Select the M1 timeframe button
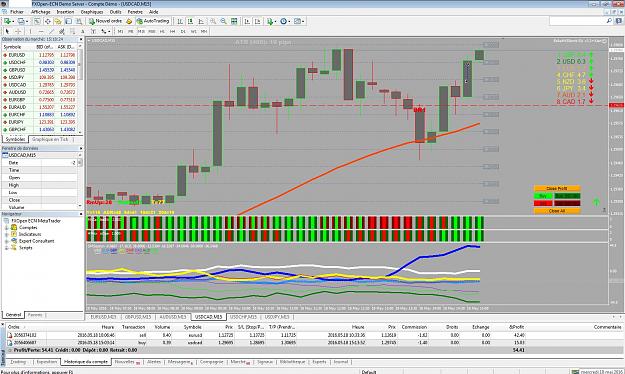The image size is (625, 374). tap(120, 31)
